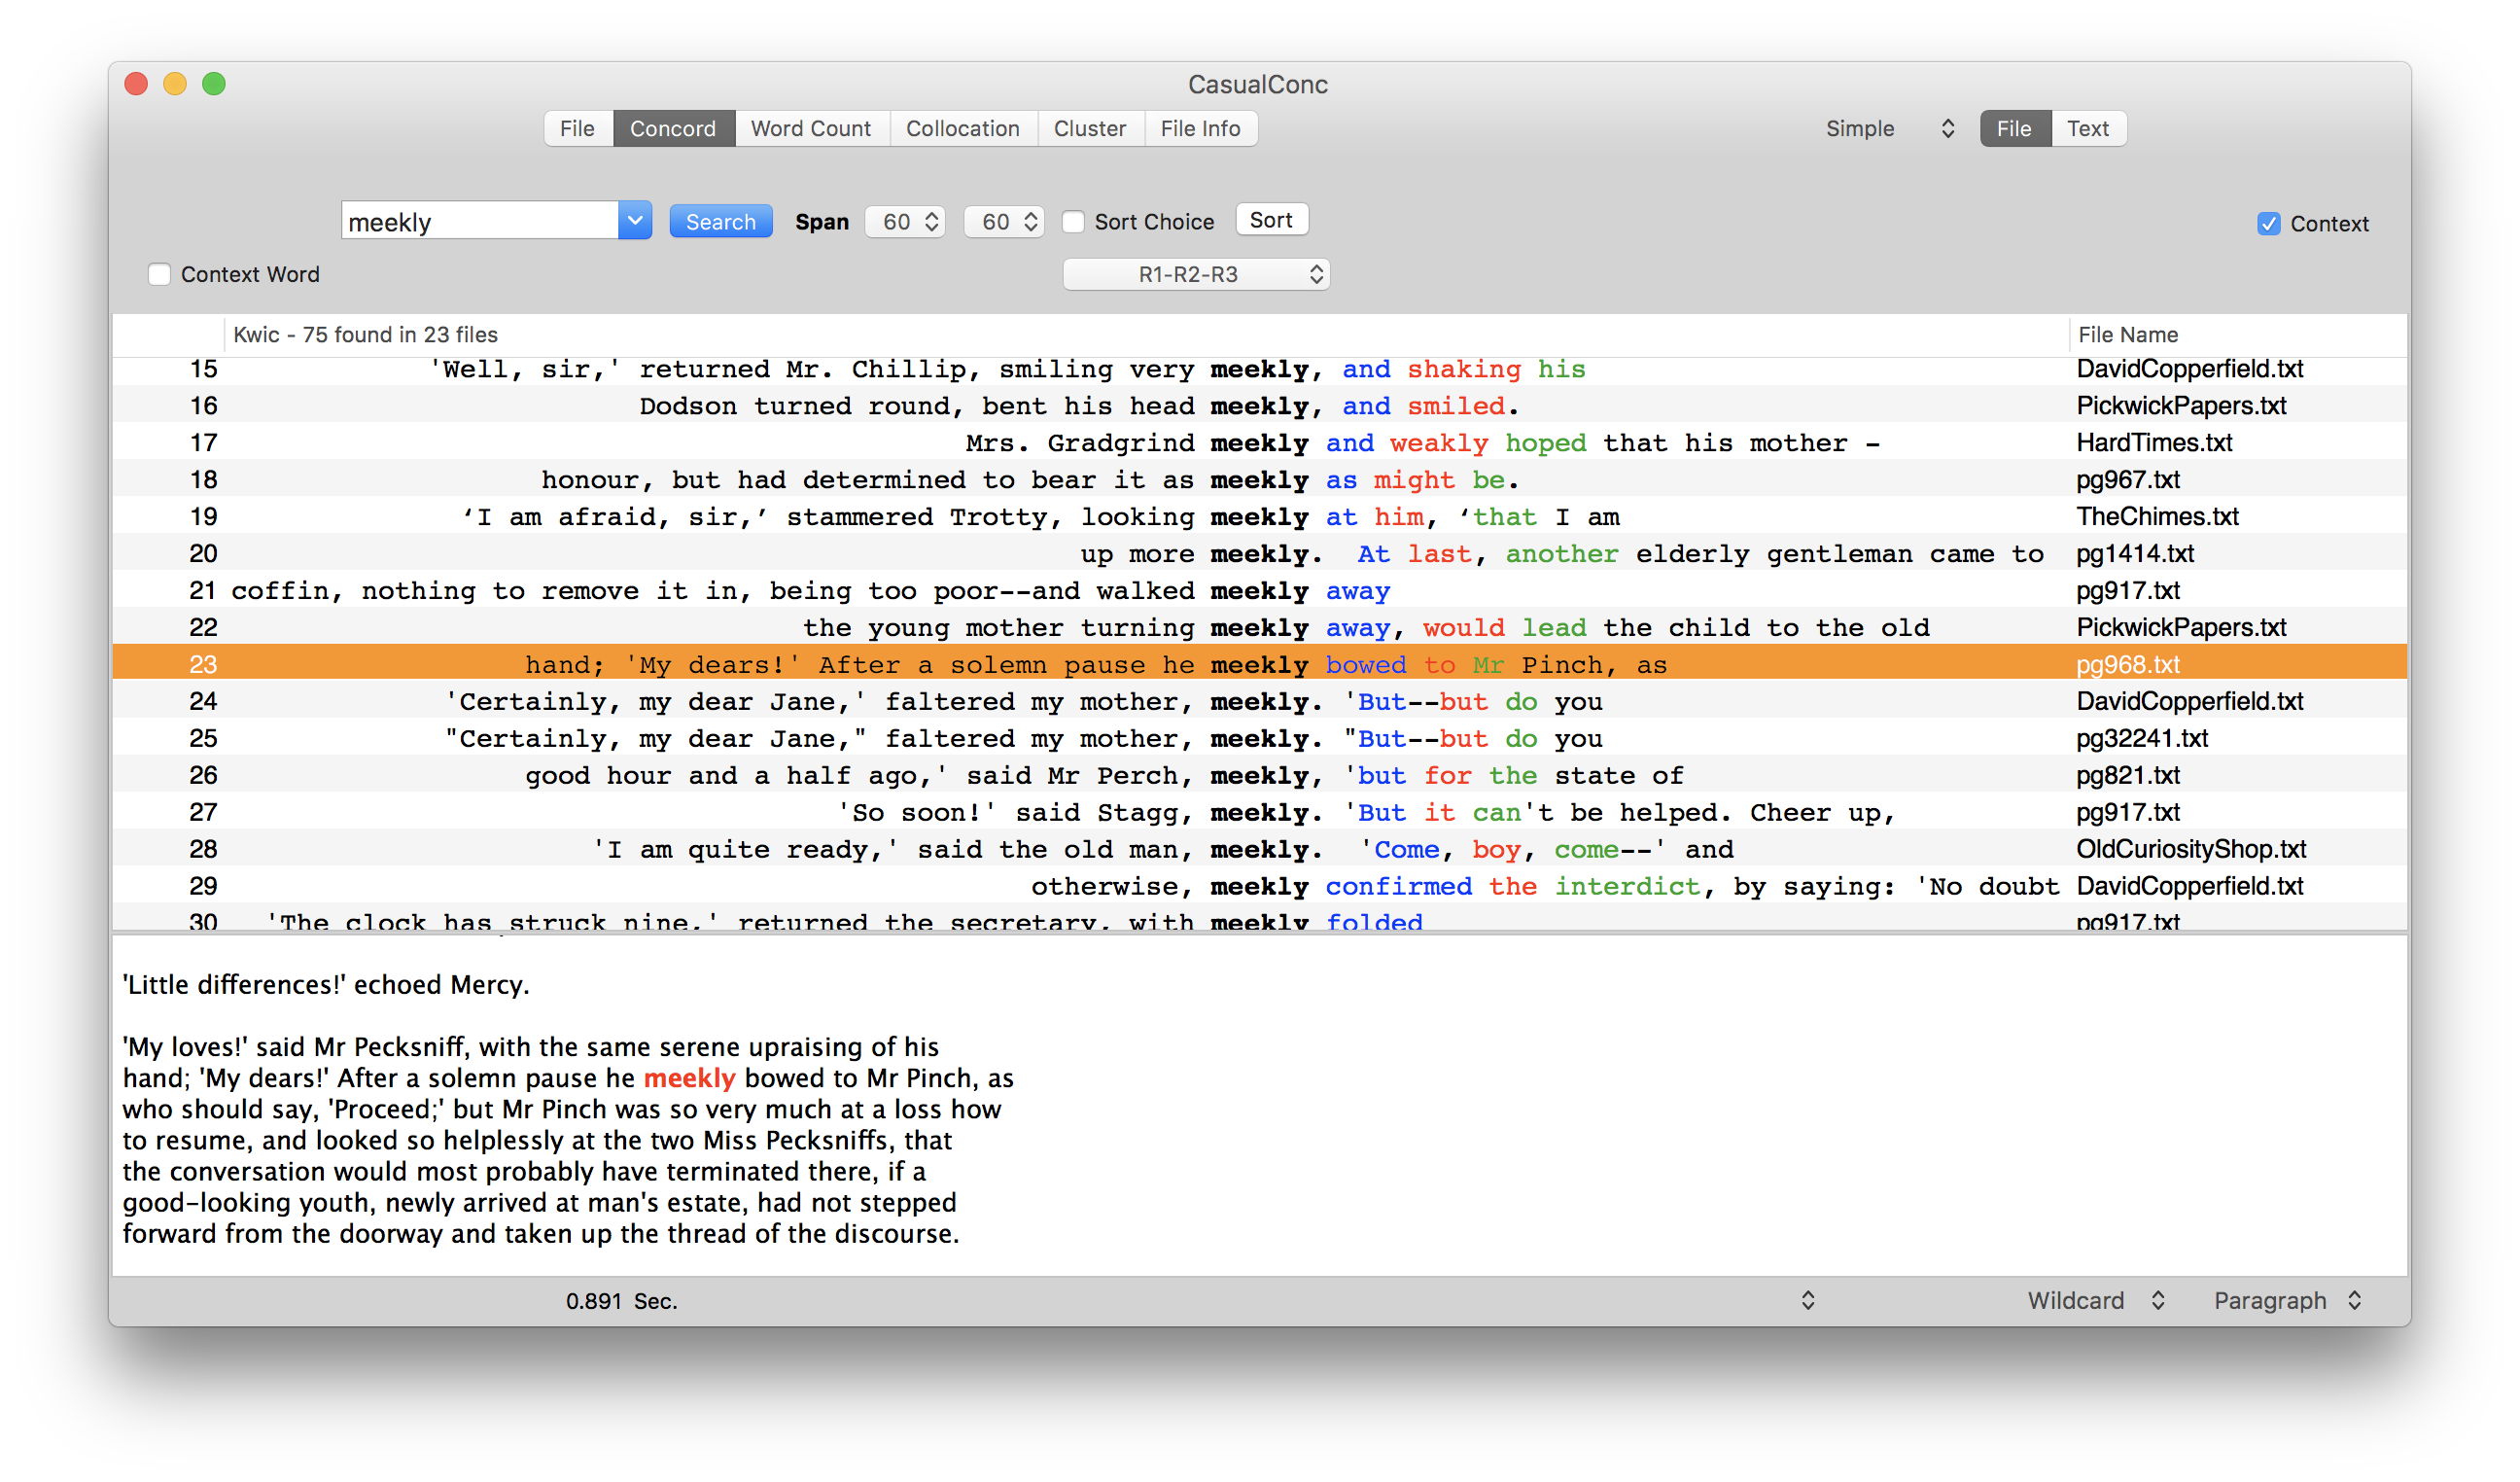Click the red meekly in context pane
The image size is (2520, 1482).
(689, 1079)
